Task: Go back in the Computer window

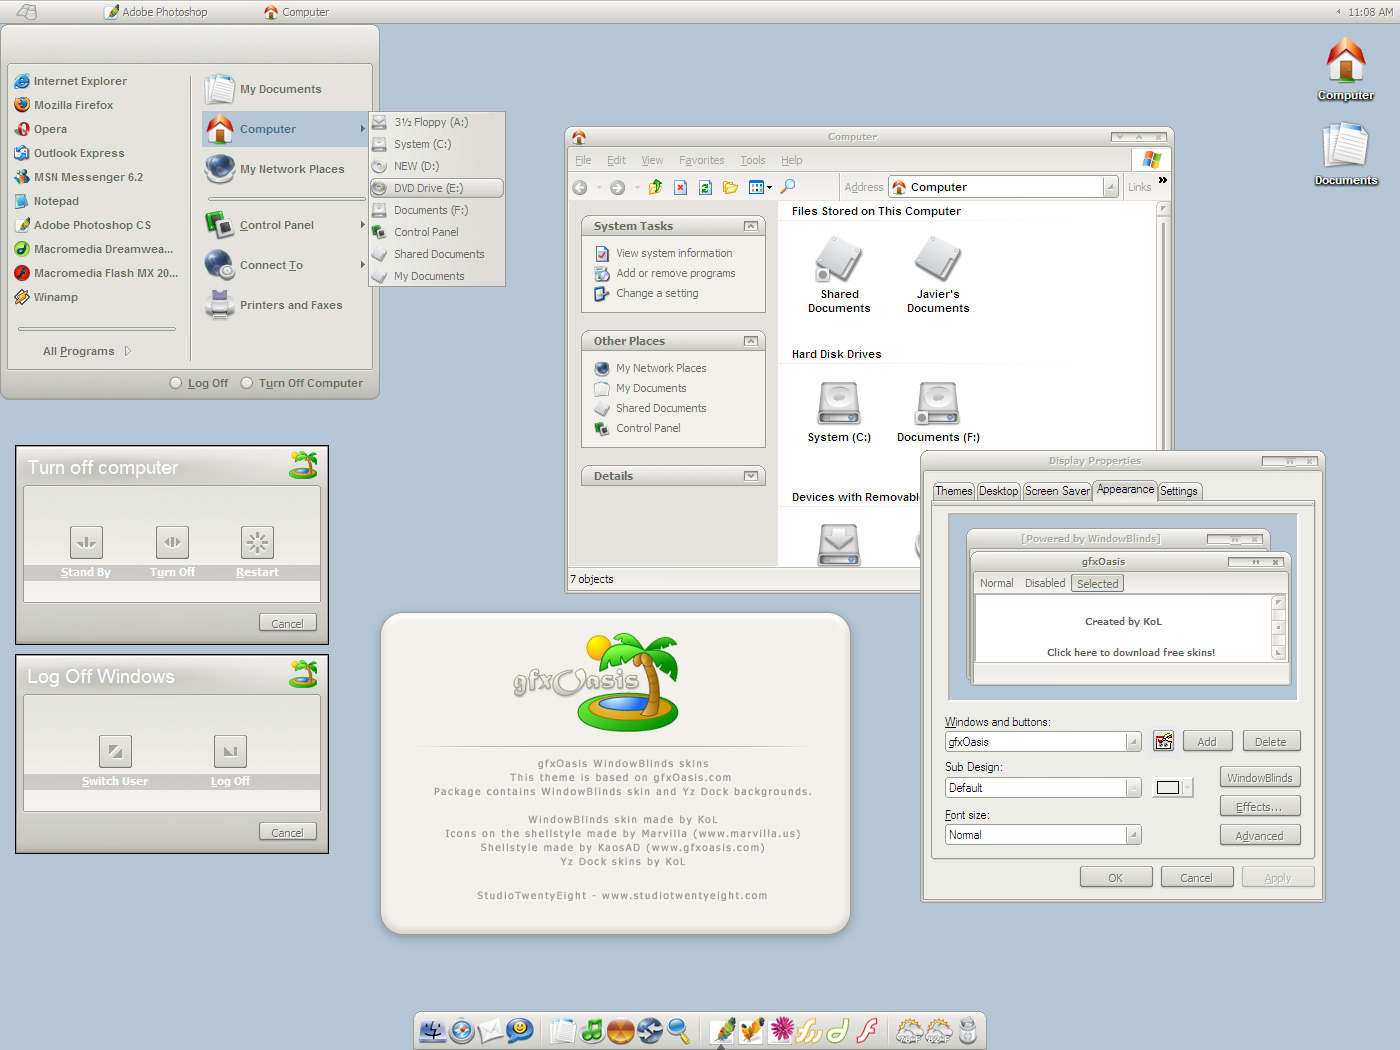Action: pyautogui.click(x=580, y=187)
